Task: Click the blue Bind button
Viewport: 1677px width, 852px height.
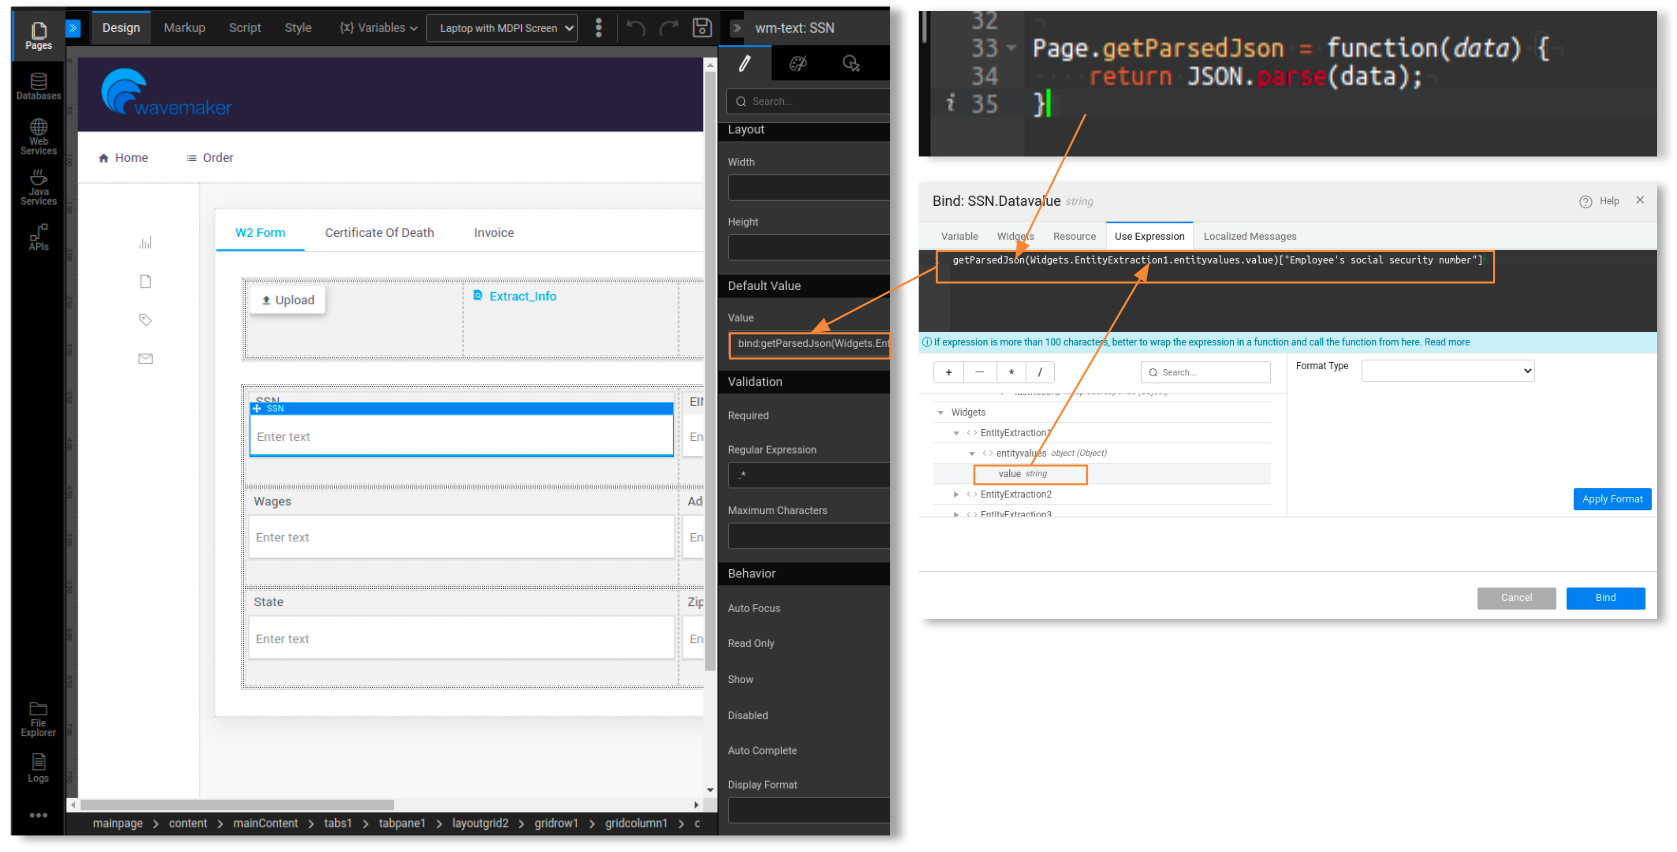Action: click(1604, 598)
